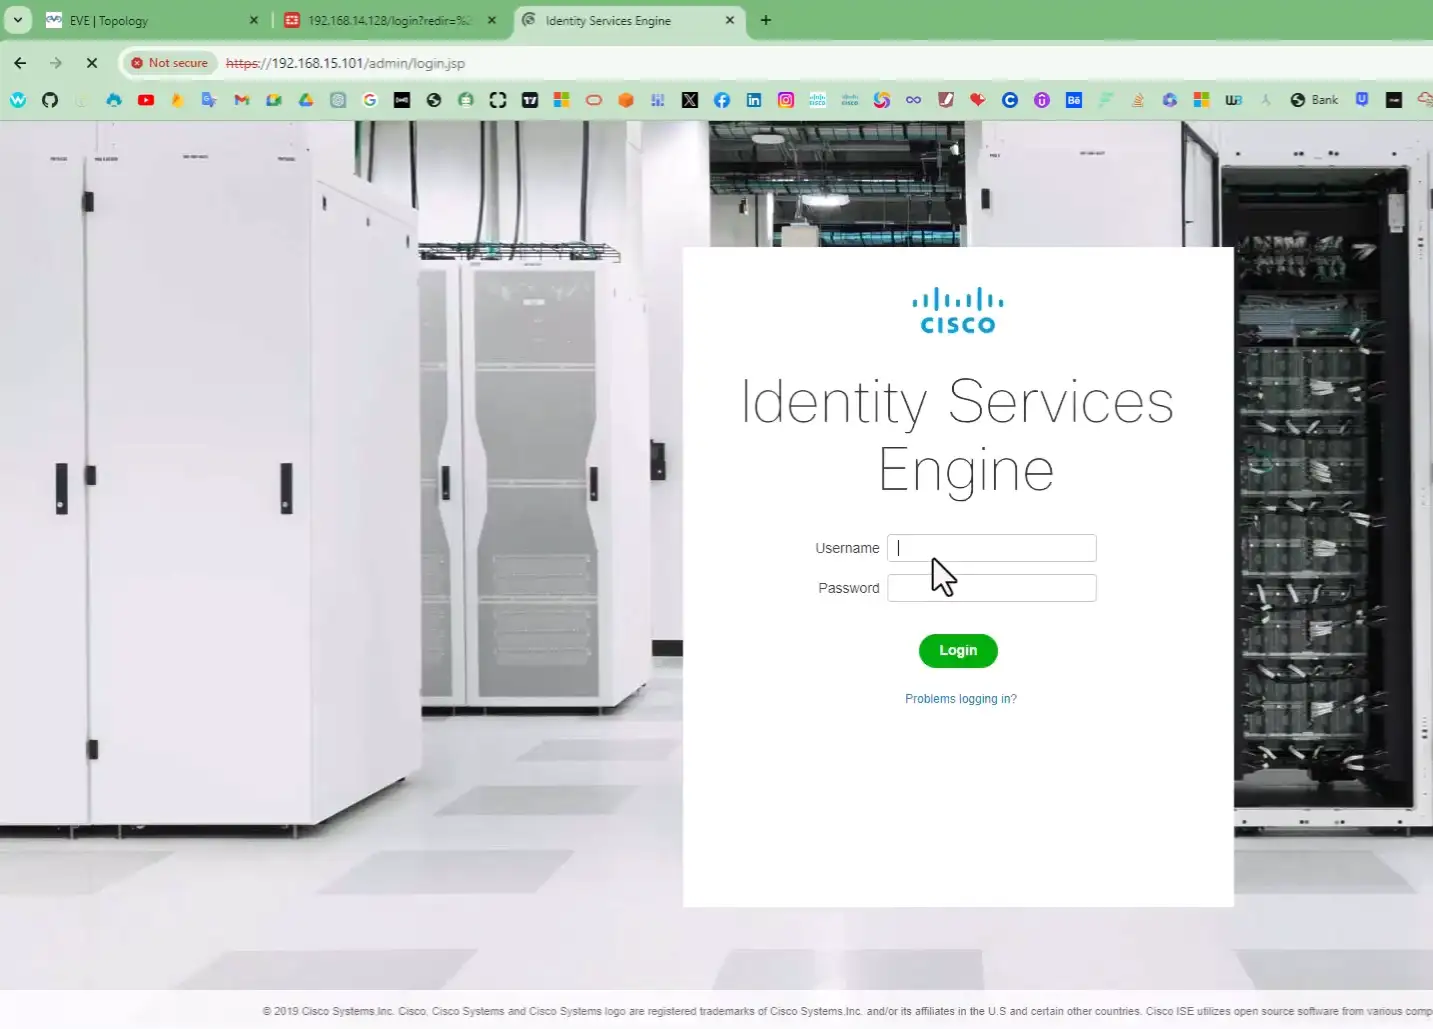The width and height of the screenshot is (1433, 1029).
Task: Click the Username input field
Action: pos(991,548)
